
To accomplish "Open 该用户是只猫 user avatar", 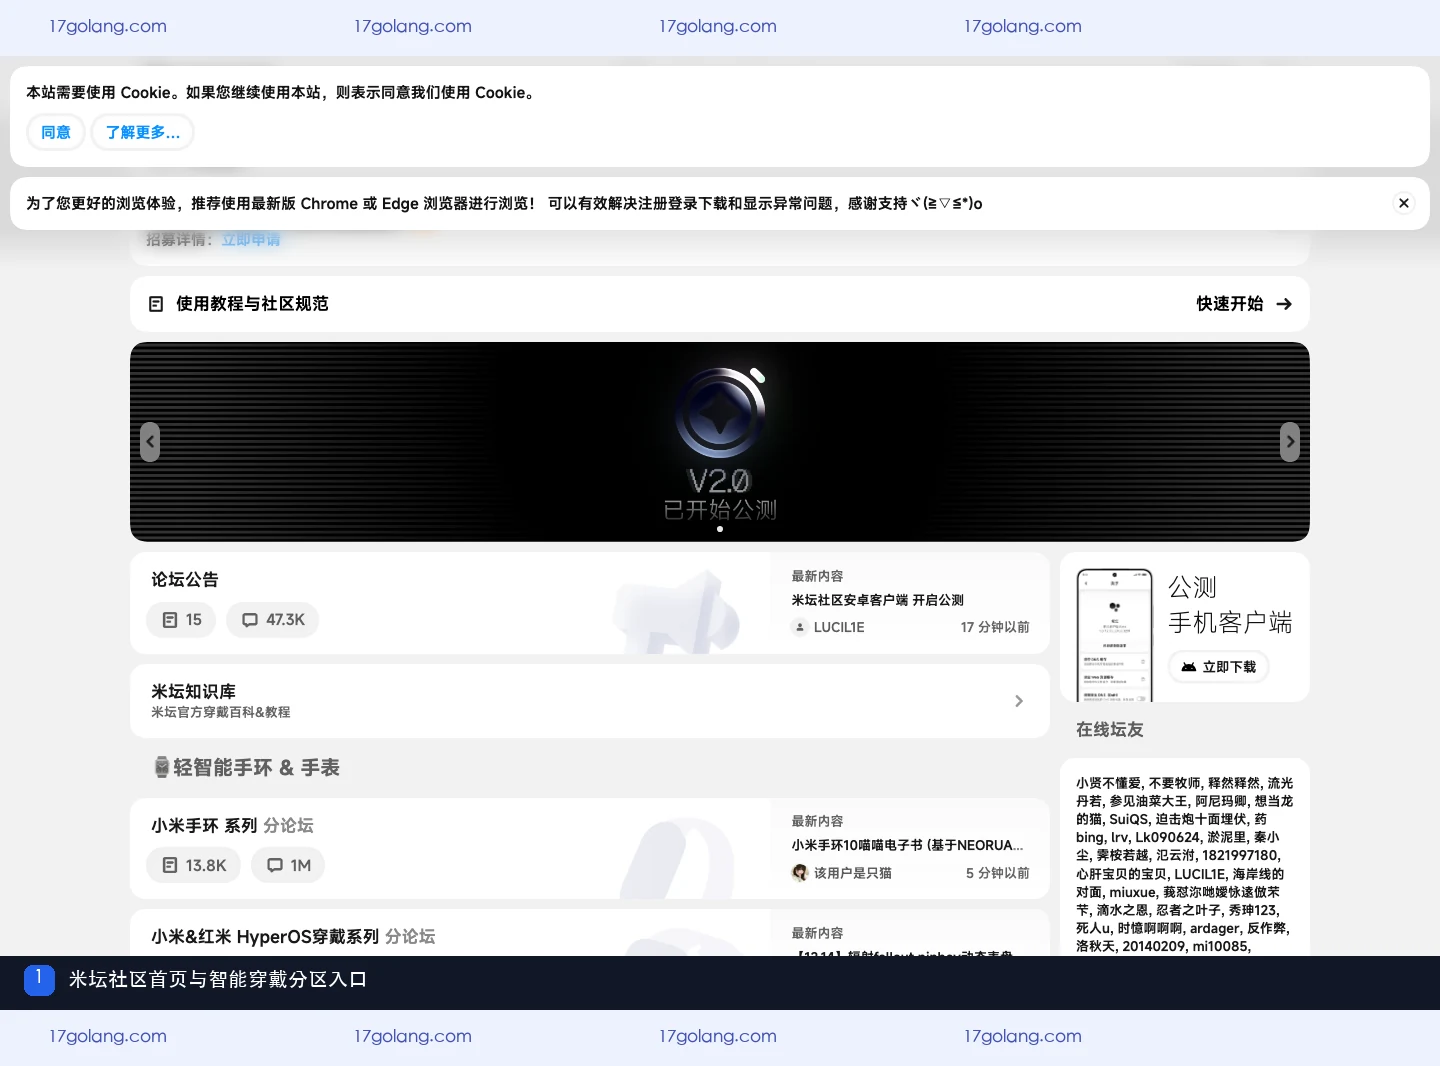I will pos(800,873).
